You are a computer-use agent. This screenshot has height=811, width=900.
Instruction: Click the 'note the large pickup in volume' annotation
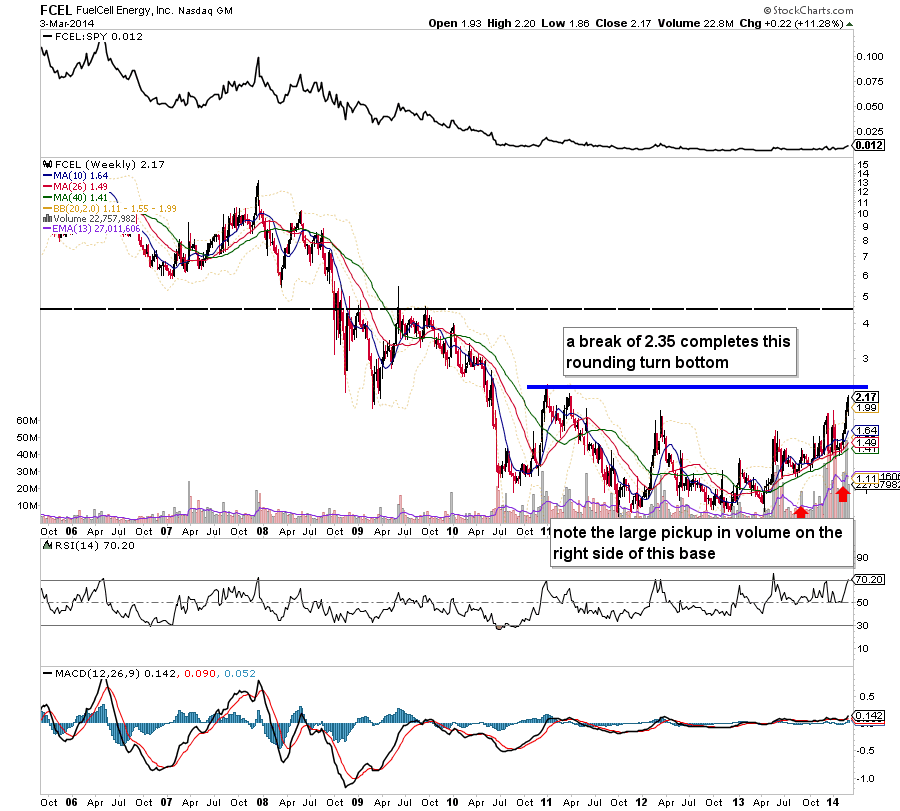tap(701, 543)
